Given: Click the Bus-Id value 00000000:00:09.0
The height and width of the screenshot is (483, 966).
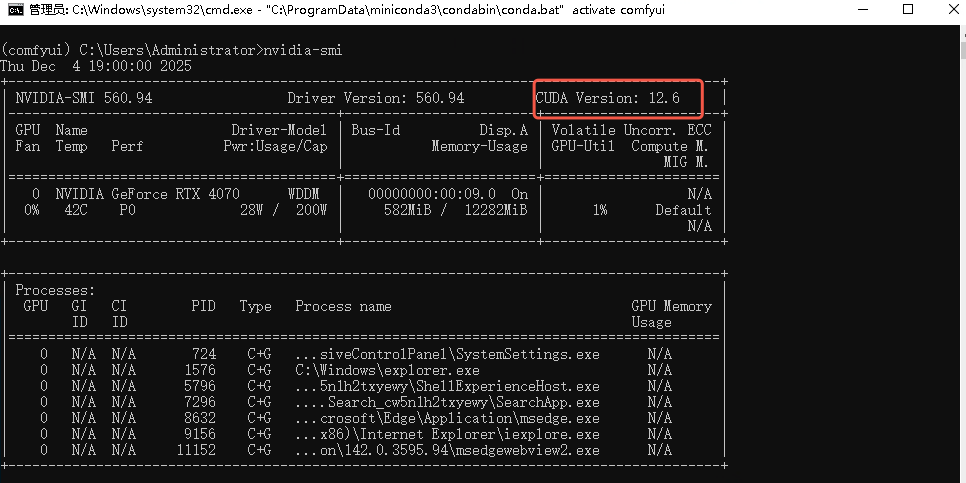Looking at the screenshot, I should pyautogui.click(x=432, y=194).
